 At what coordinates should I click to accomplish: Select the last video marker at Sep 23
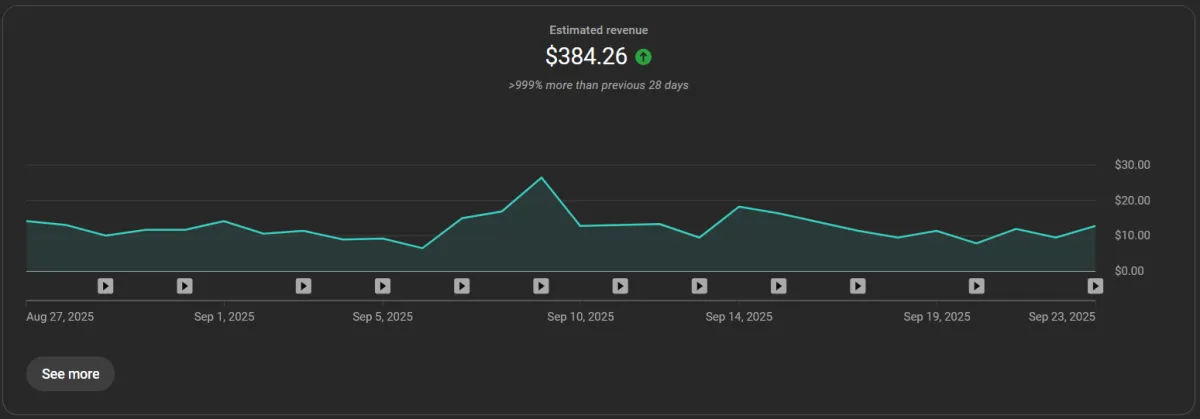pos(1095,286)
